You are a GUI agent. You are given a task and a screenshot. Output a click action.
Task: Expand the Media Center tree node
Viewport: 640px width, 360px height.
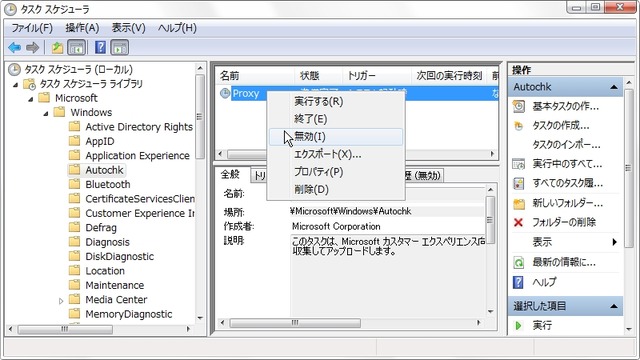pos(61,301)
